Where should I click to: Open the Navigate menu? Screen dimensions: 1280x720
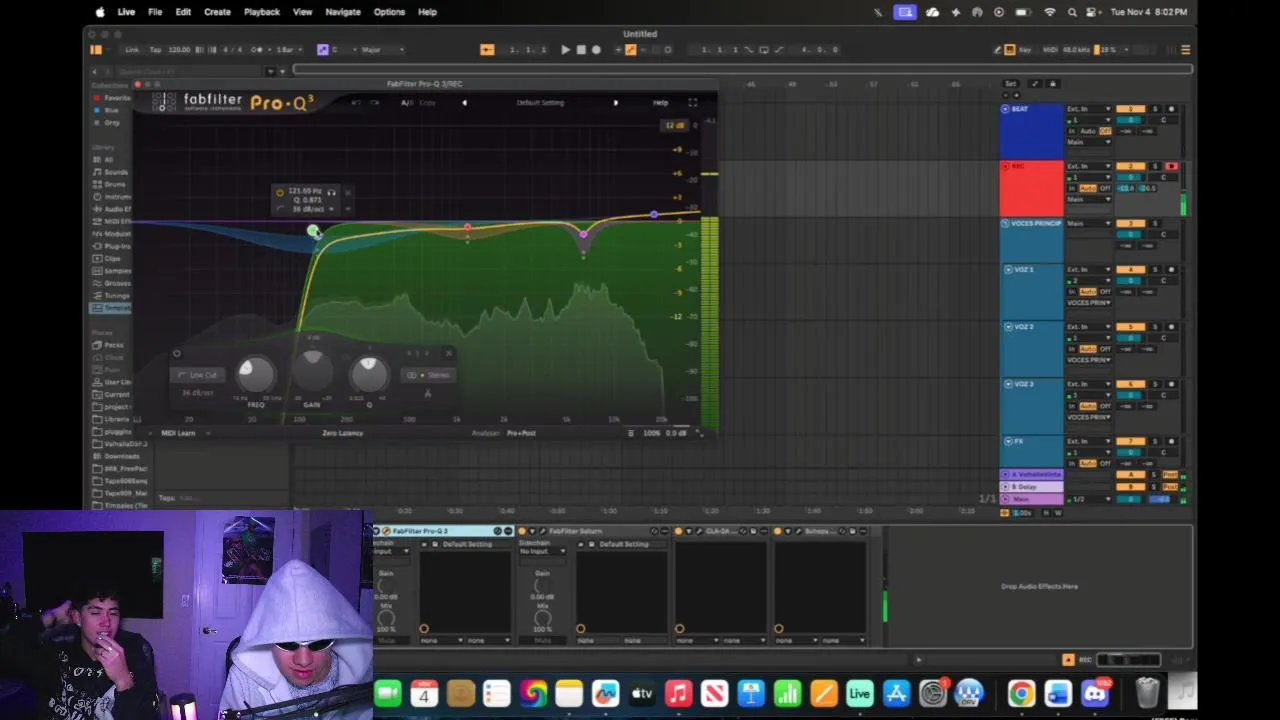coord(343,12)
